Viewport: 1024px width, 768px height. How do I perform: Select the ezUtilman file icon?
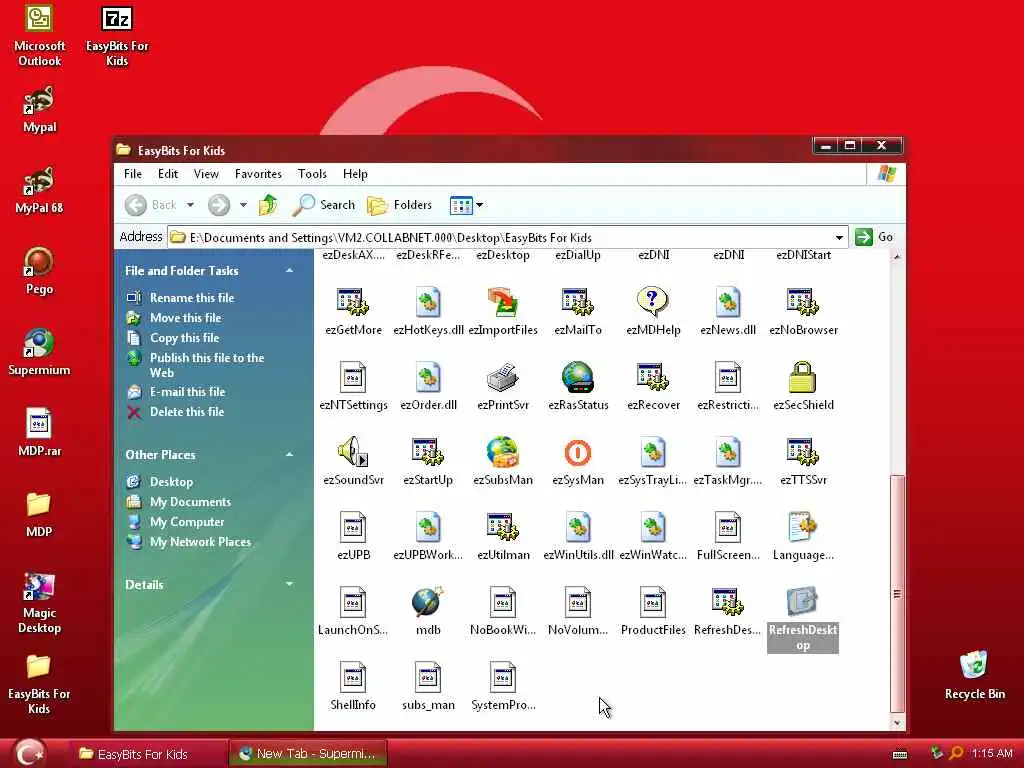[503, 527]
